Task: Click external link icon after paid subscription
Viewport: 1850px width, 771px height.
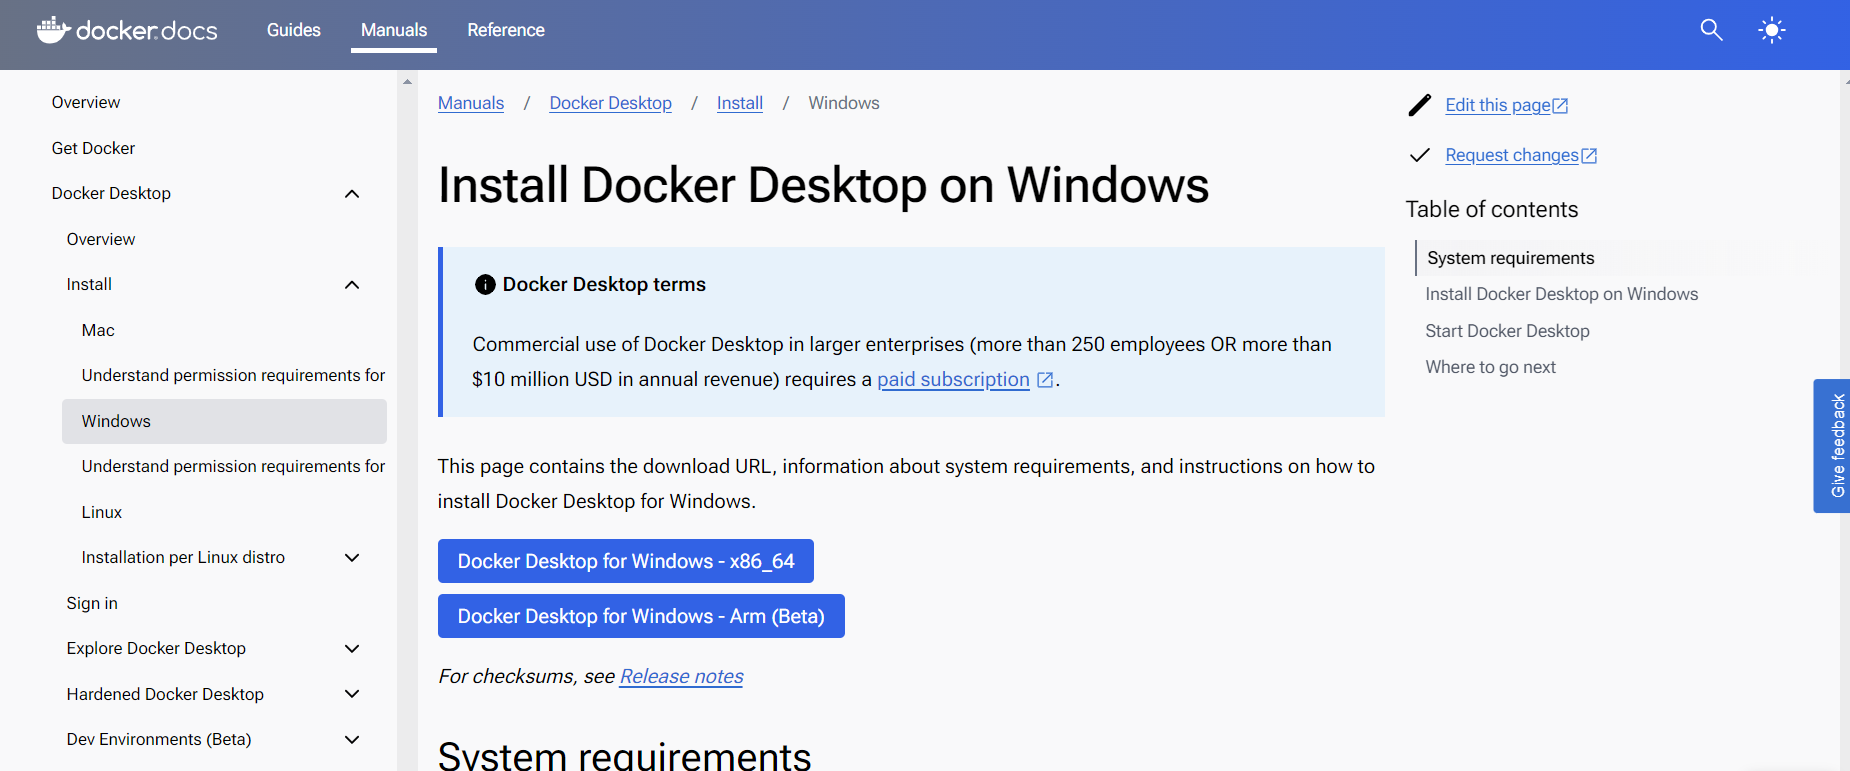Action: 1045,380
